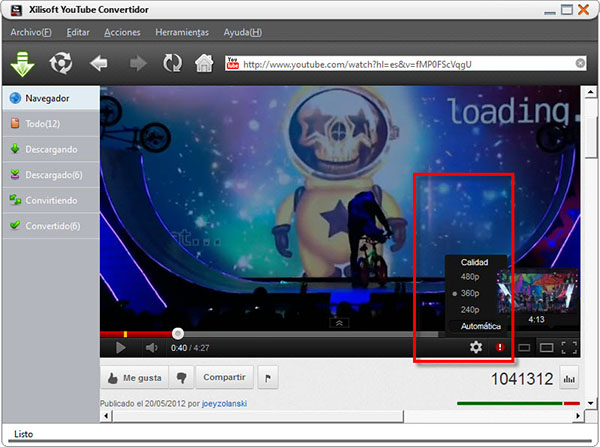This screenshot has height=447, width=600.
Task: Play the video with the play button
Action: (x=121, y=347)
